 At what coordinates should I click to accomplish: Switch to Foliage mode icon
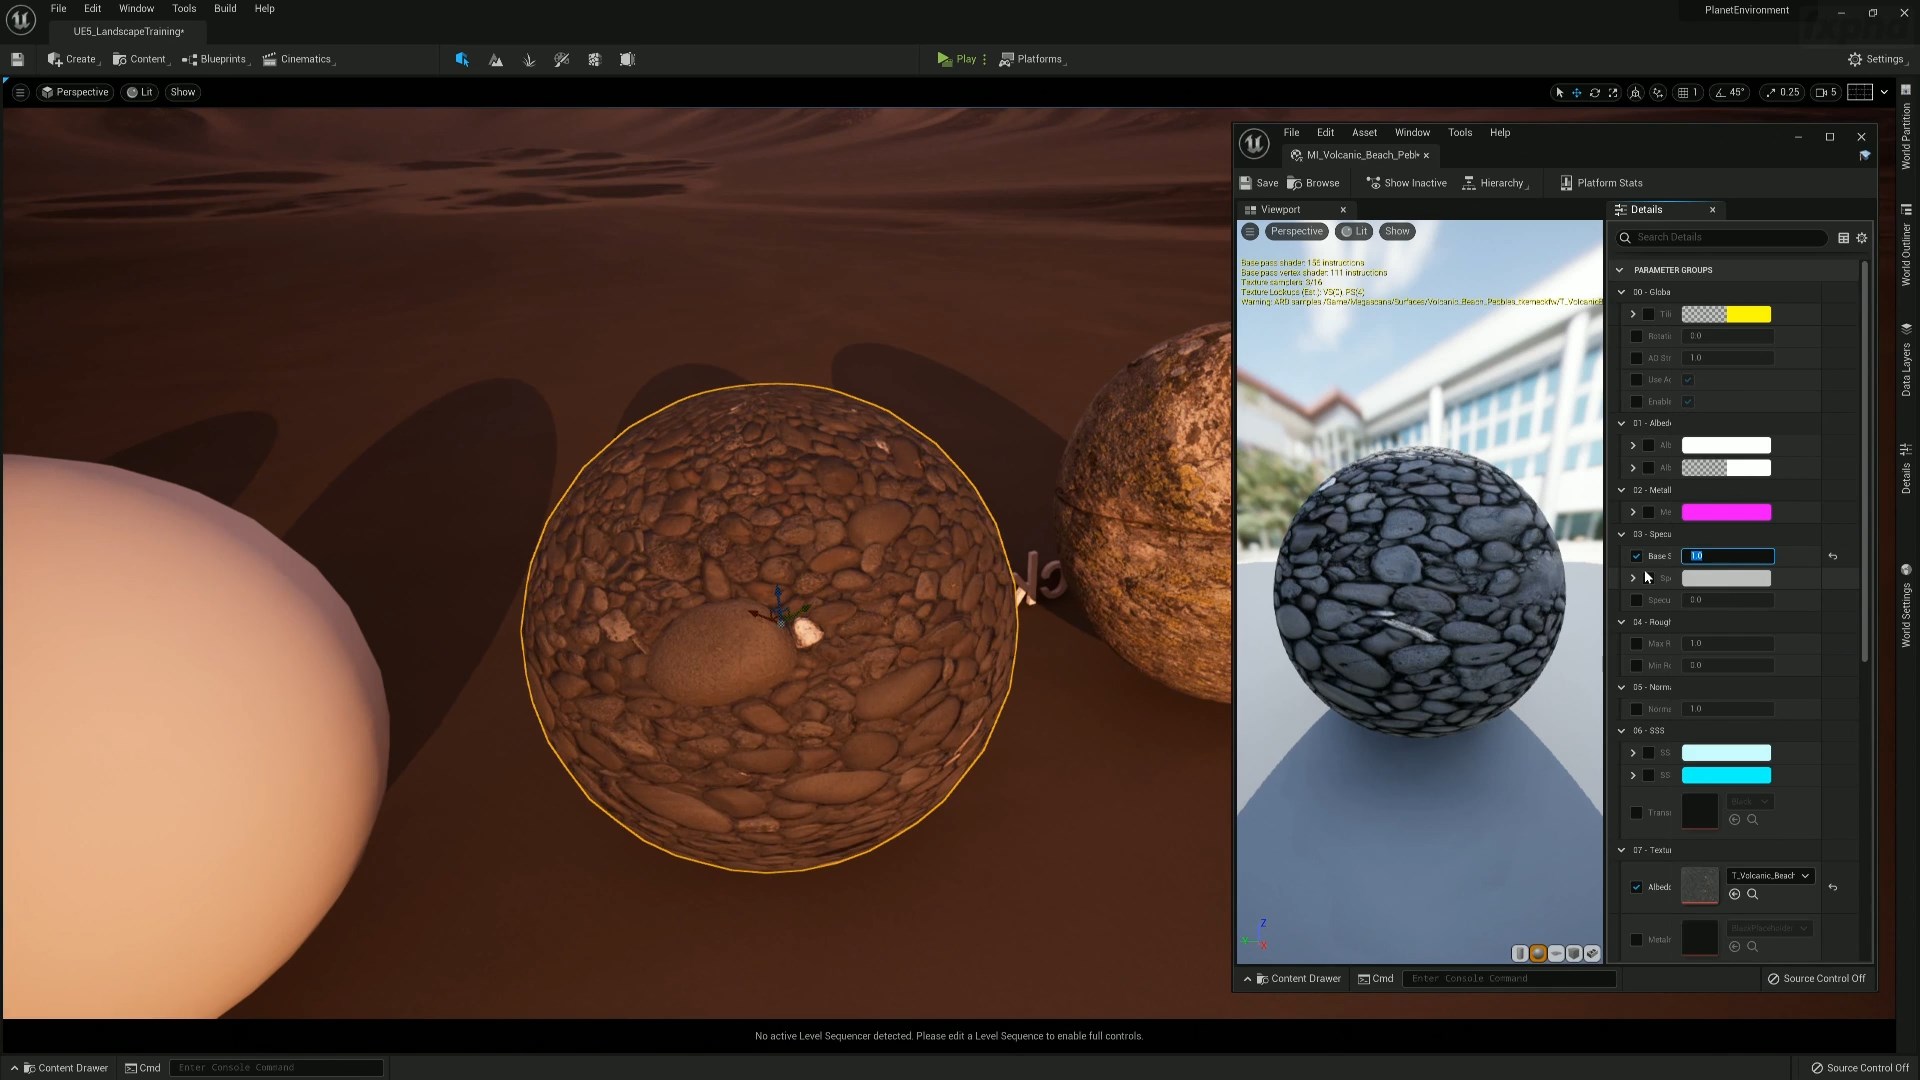(529, 59)
